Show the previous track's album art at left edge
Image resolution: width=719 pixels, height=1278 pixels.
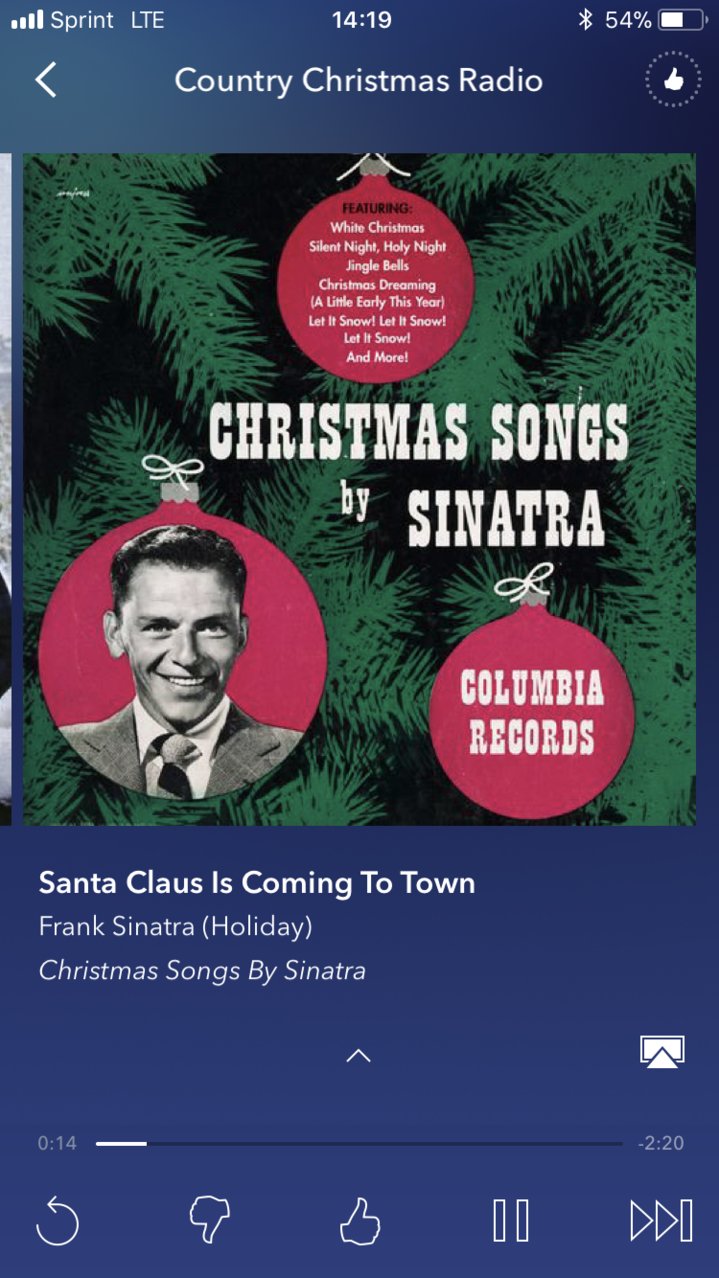(5, 489)
